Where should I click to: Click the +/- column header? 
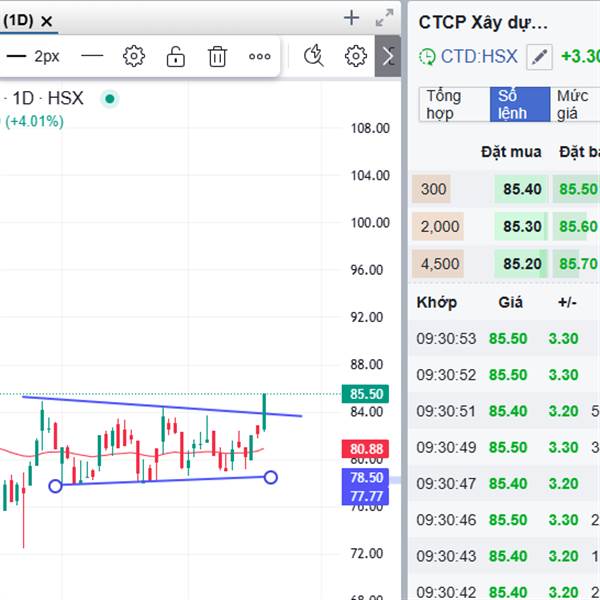point(567,302)
